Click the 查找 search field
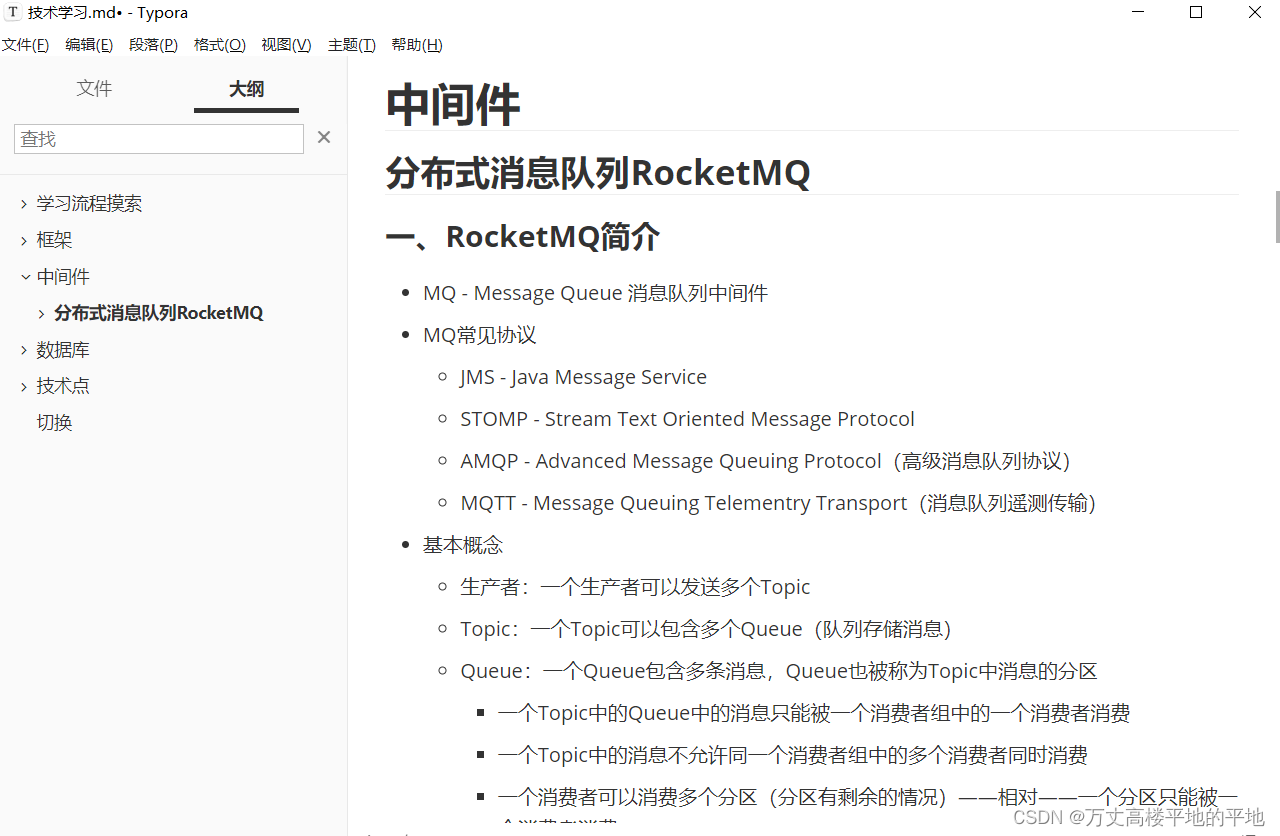The image size is (1280, 836). [x=159, y=139]
